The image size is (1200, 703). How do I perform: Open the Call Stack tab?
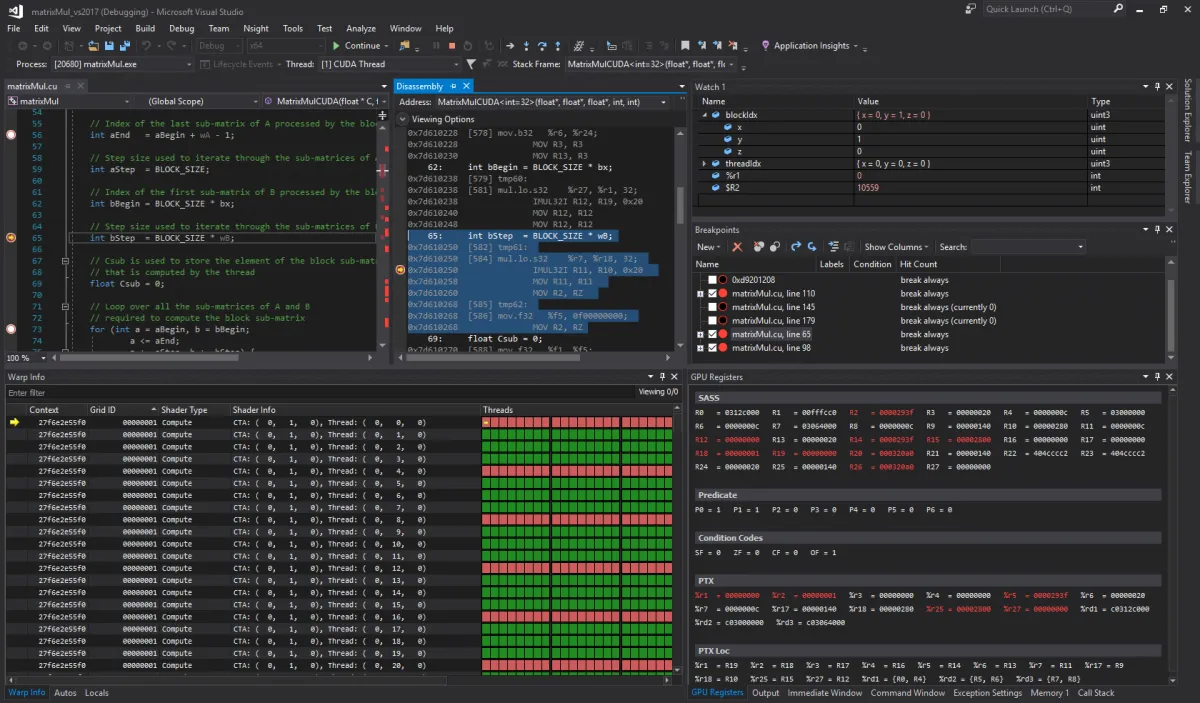point(1096,693)
